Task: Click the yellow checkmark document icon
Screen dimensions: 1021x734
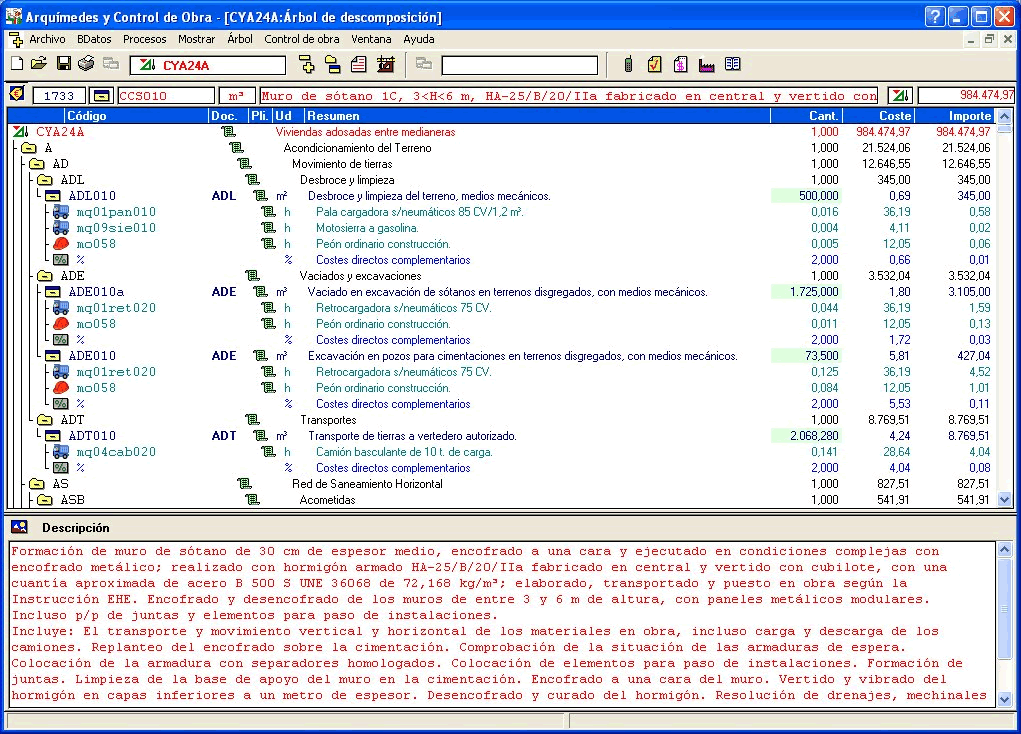Action: (x=654, y=64)
